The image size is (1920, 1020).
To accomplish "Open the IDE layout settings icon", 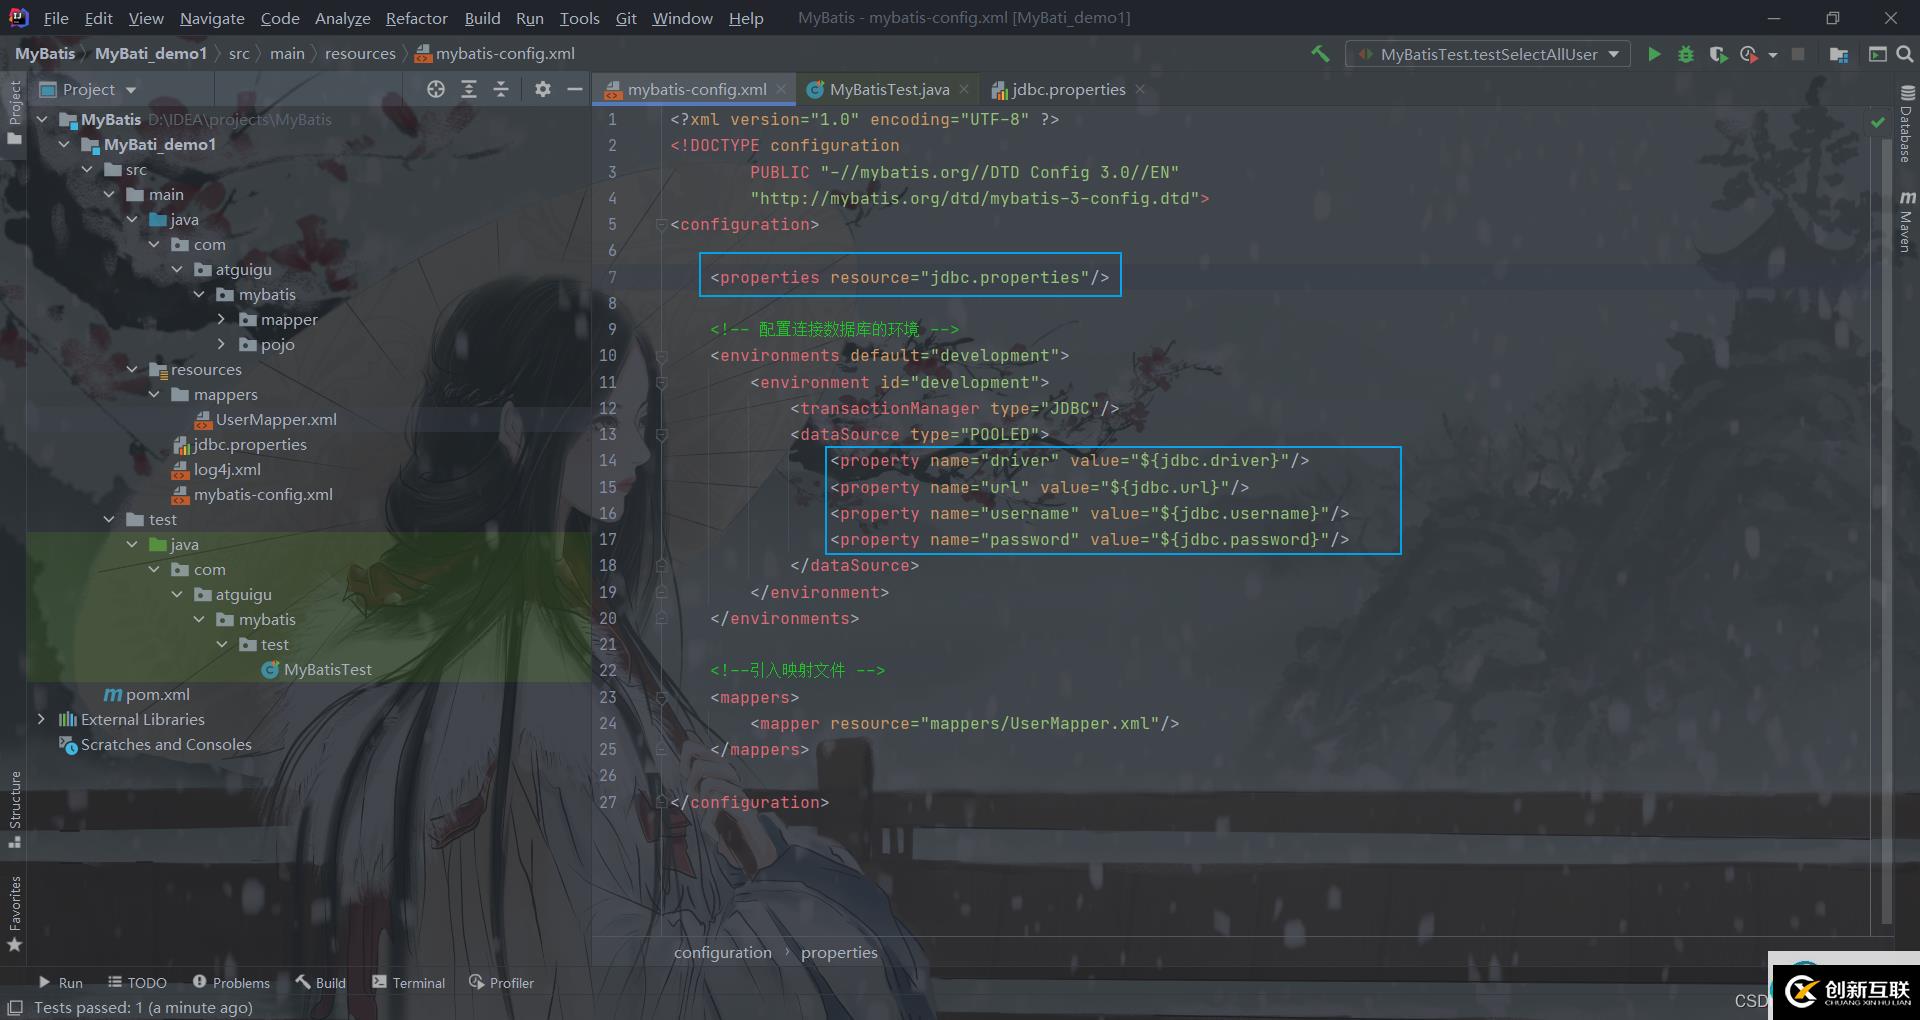I will (1877, 54).
